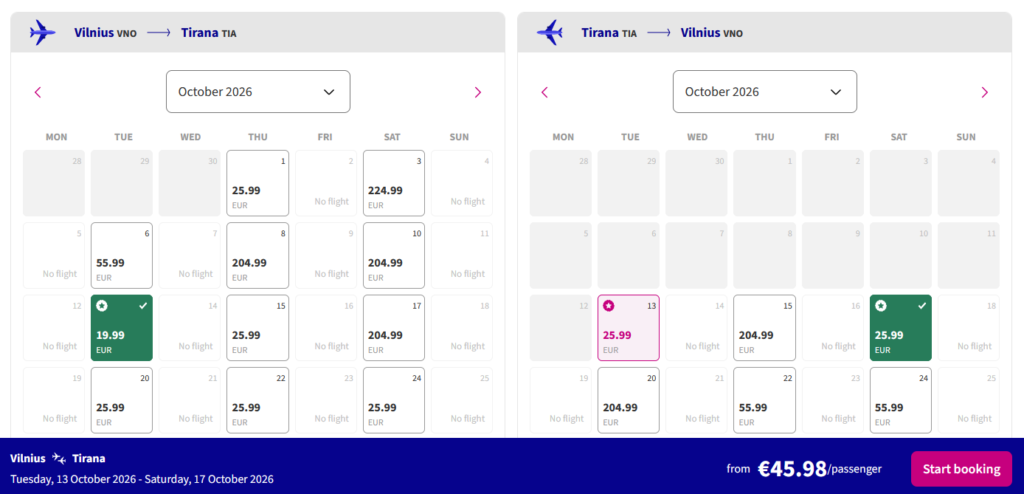Click the plane icon in bottom Vilnius–Tirana summary

pos(59,458)
